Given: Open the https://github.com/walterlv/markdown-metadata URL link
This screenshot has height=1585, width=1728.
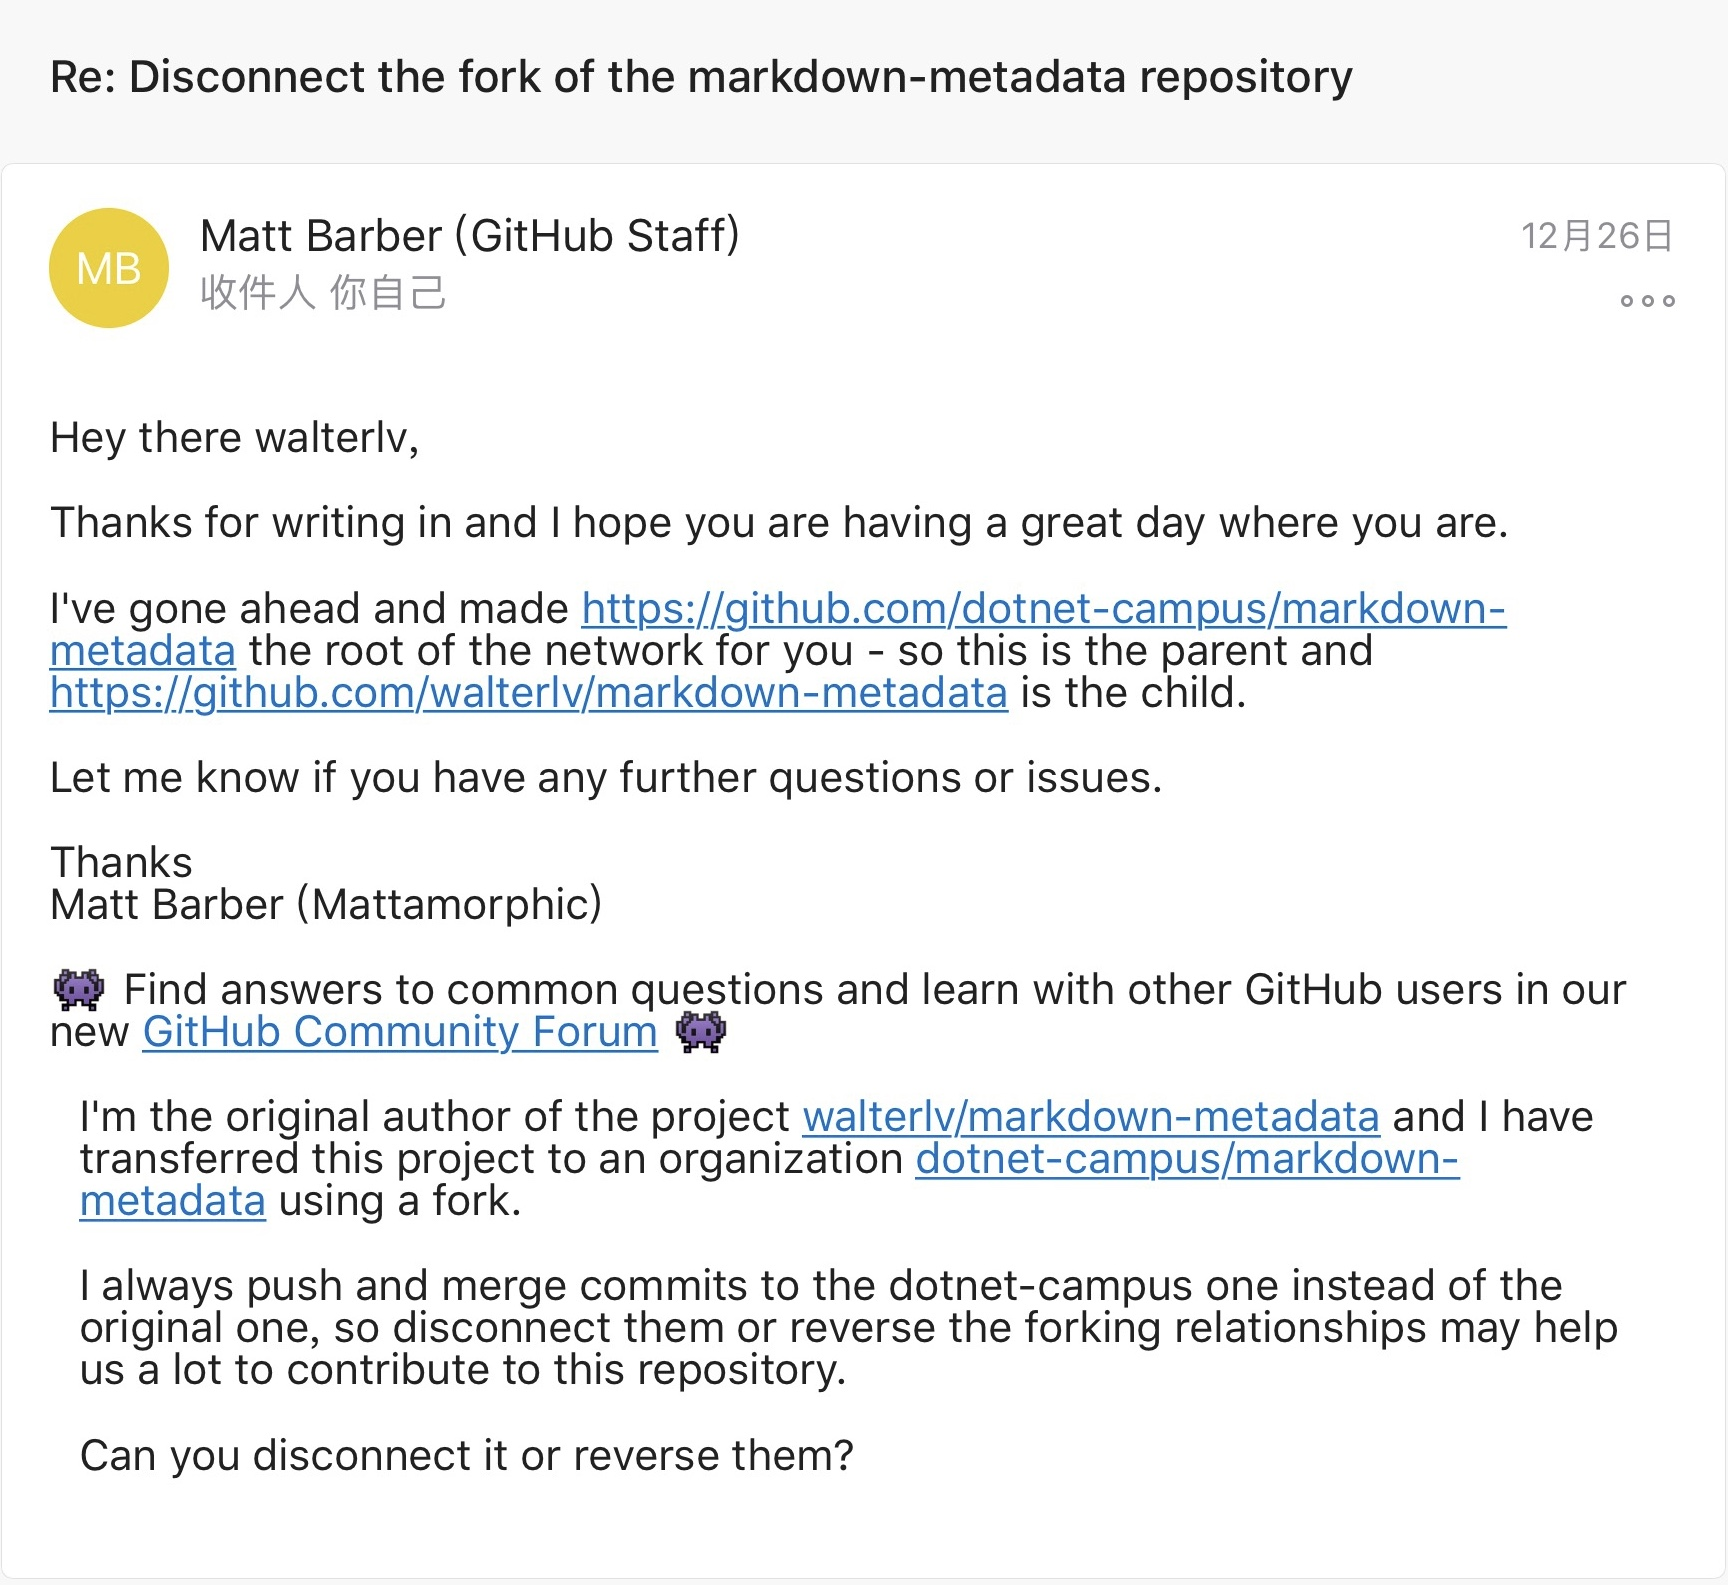Looking at the screenshot, I should [528, 693].
